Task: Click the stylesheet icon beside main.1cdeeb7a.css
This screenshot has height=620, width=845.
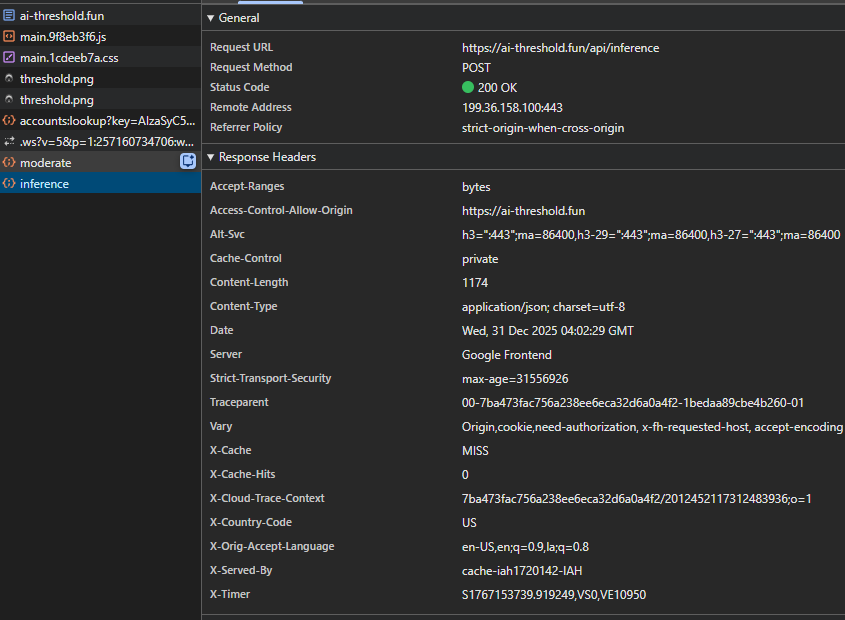Action: (x=9, y=57)
